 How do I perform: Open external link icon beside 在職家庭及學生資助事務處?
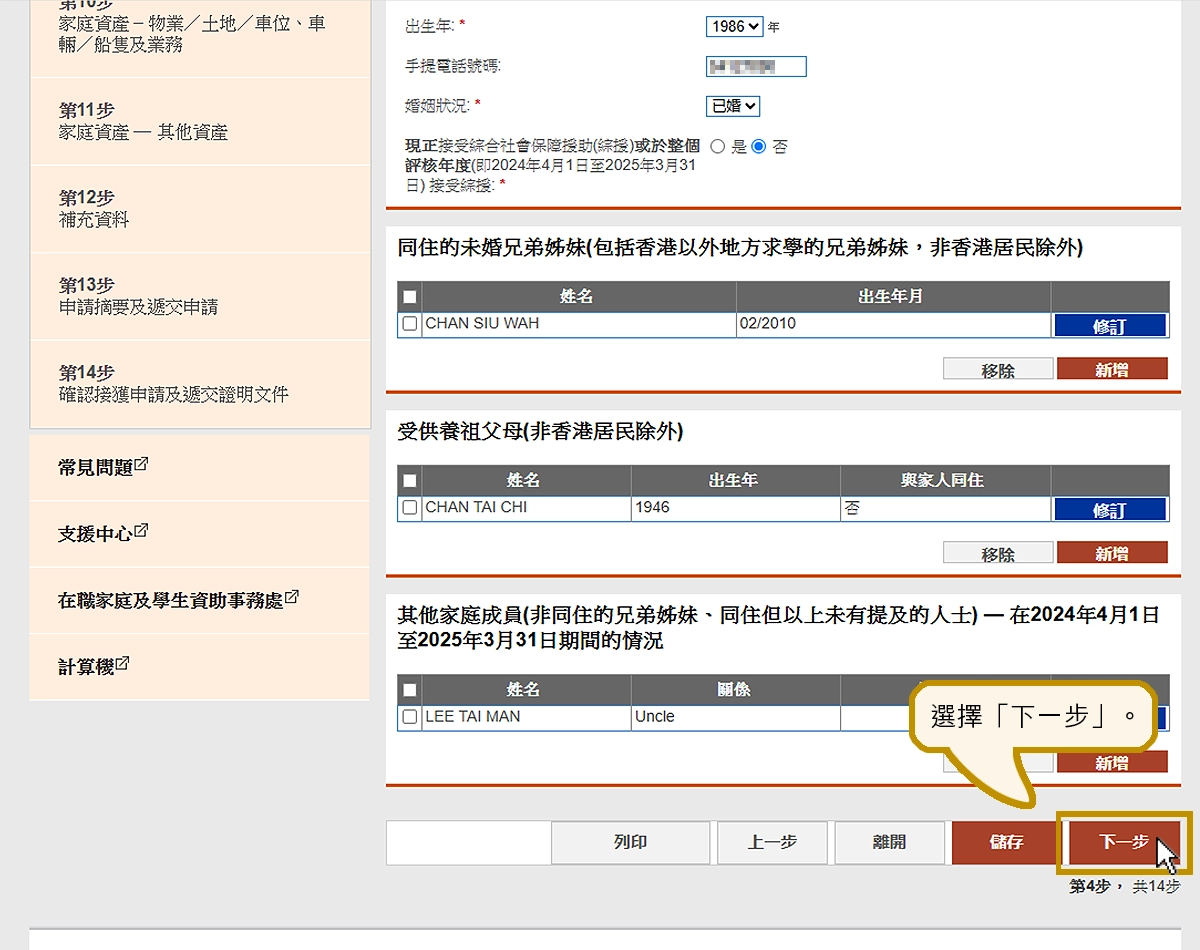pos(292,597)
